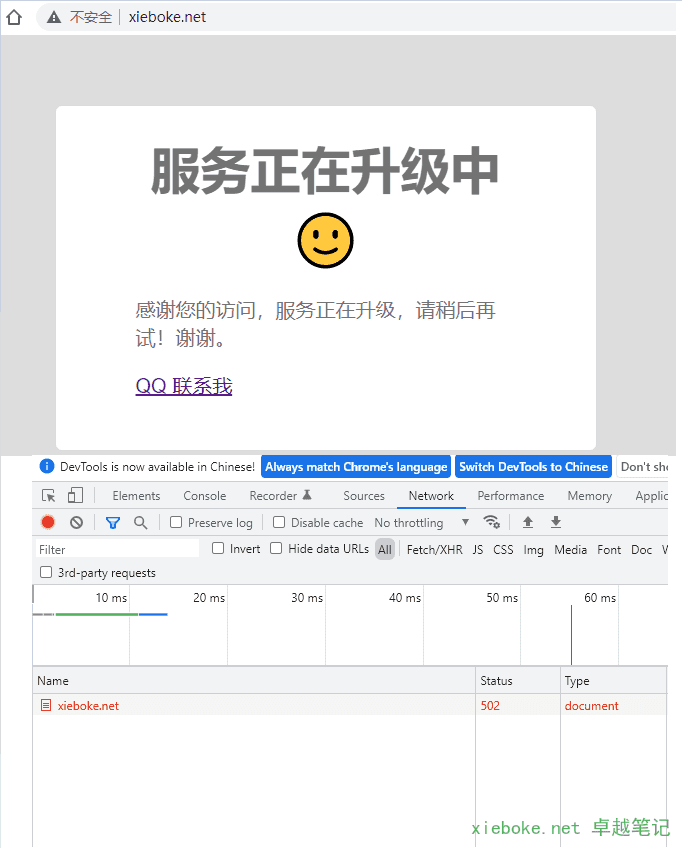Click the network Filter text field

[x=117, y=549]
